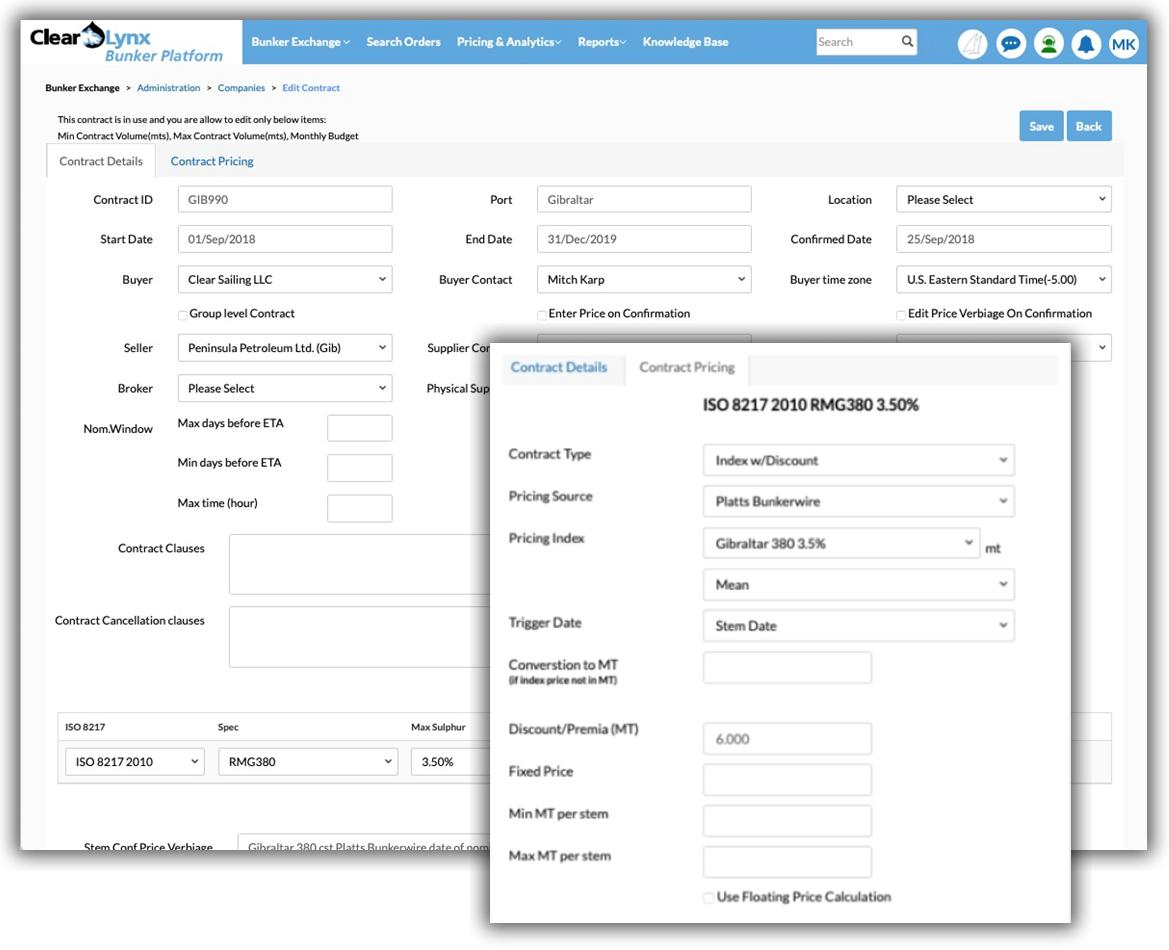The image size is (1169, 950).
Task: Enable Enter Price on Confirmation checkbox
Action: pos(542,315)
